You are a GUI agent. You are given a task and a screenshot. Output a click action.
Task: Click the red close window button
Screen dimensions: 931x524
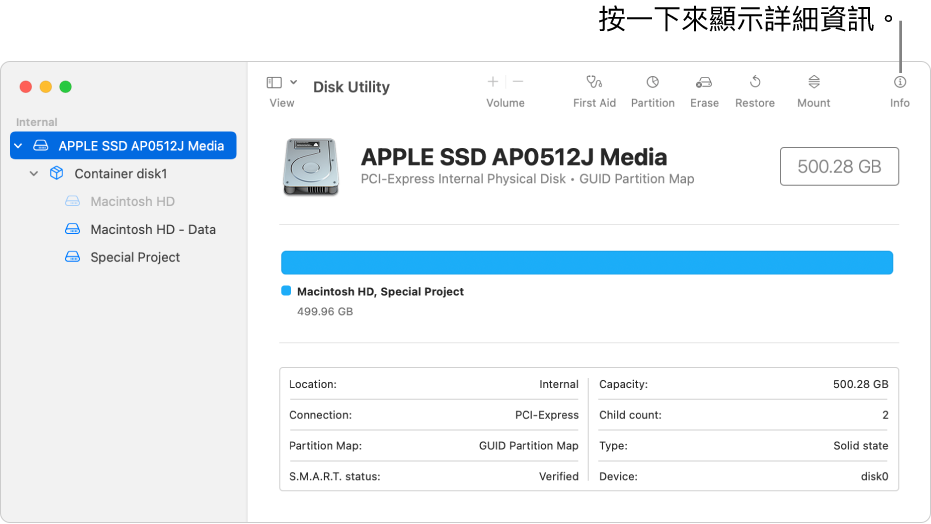pos(26,87)
